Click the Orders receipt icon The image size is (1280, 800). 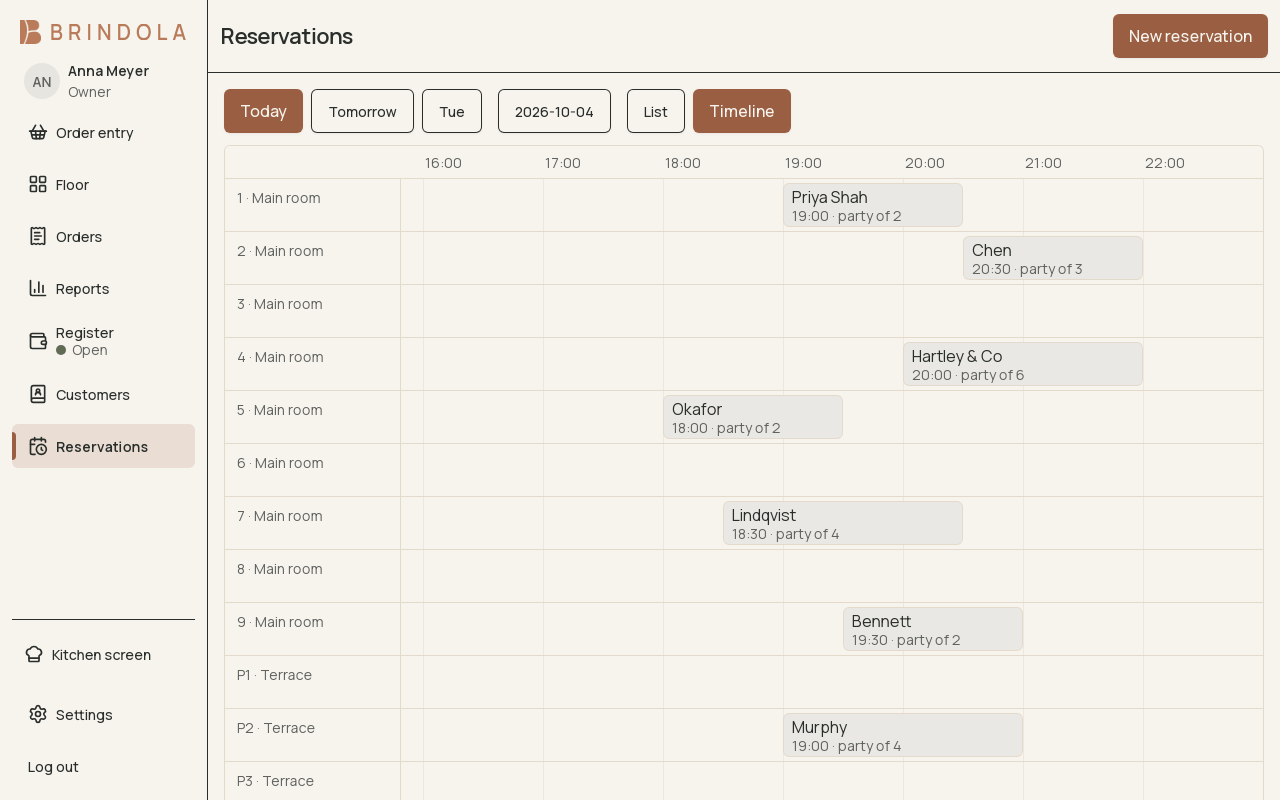click(x=38, y=236)
